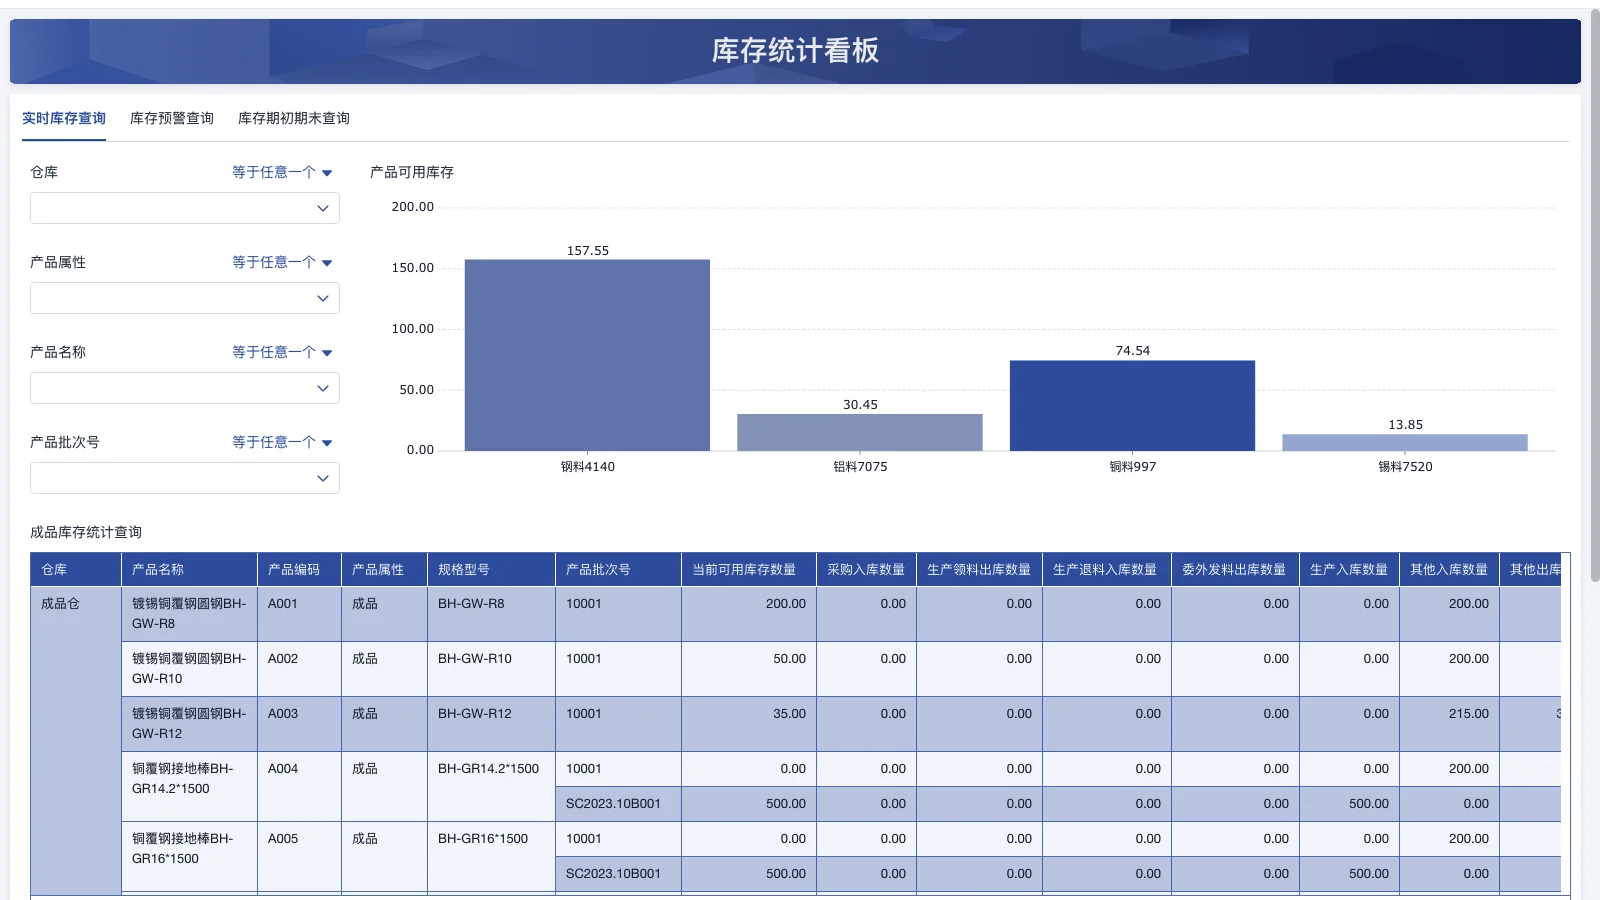1600x900 pixels.
Task: Select the 钢料4140 bar in chart
Action: point(586,355)
